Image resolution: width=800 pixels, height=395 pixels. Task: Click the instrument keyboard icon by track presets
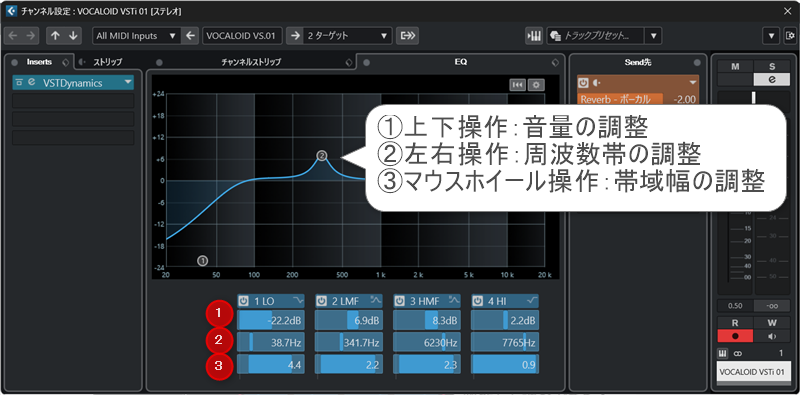point(534,36)
